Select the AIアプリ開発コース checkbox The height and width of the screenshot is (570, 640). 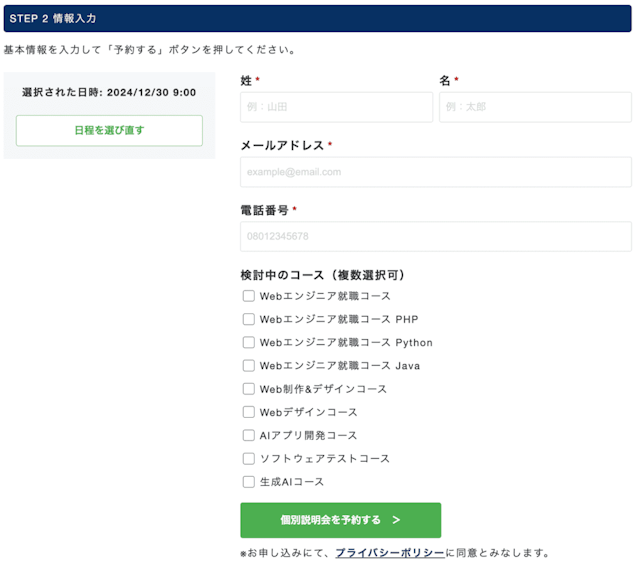pos(249,435)
